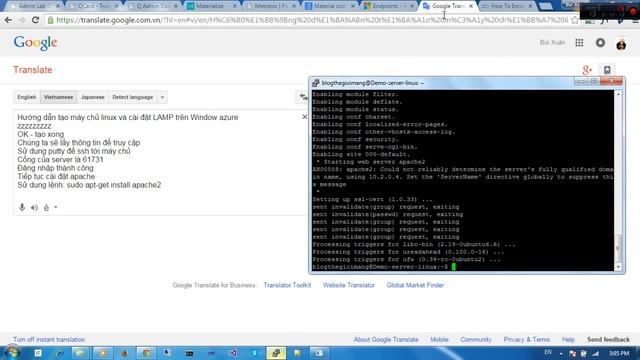640x360 pixels.
Task: Open the Community footer link
Action: coord(476,340)
